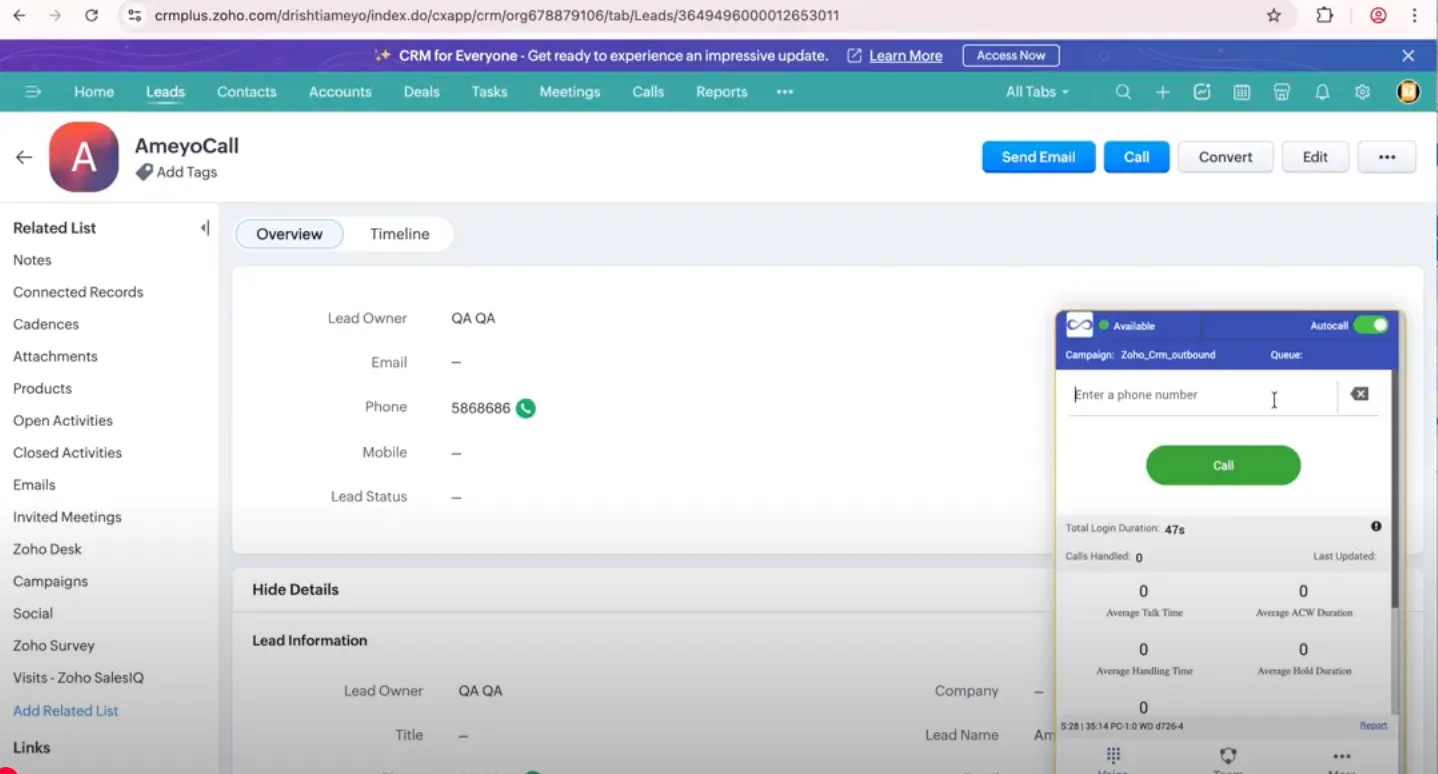Open the Chrome profile icon
1438x774 pixels.
(x=1378, y=15)
